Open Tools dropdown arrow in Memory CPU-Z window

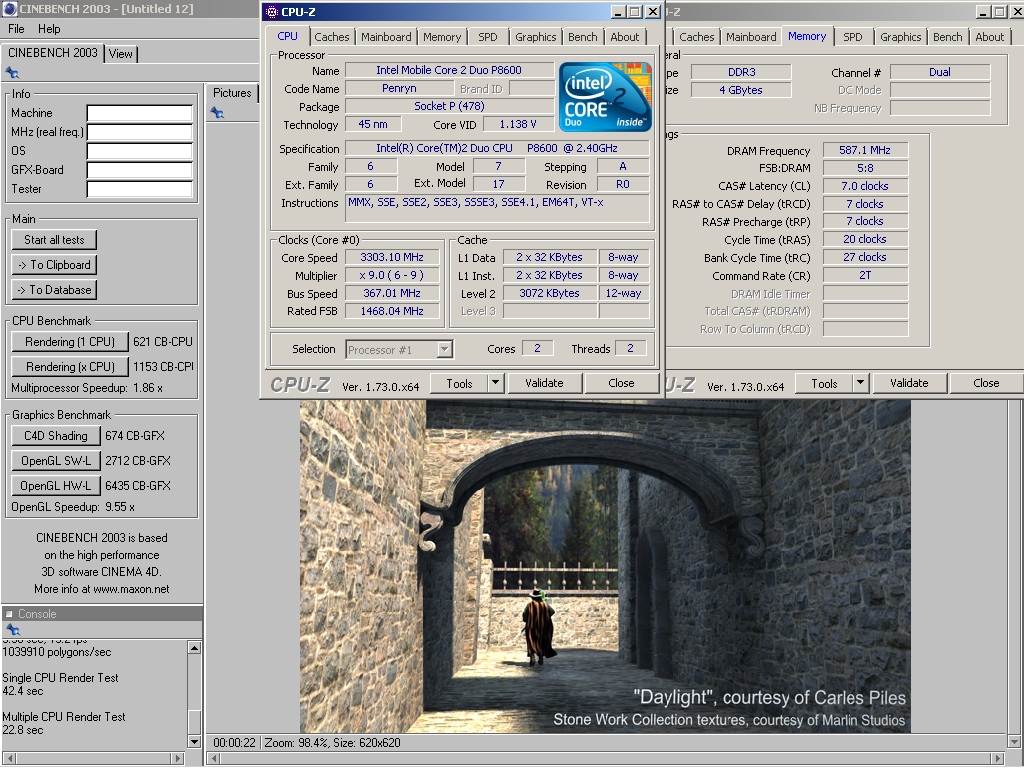(x=861, y=383)
